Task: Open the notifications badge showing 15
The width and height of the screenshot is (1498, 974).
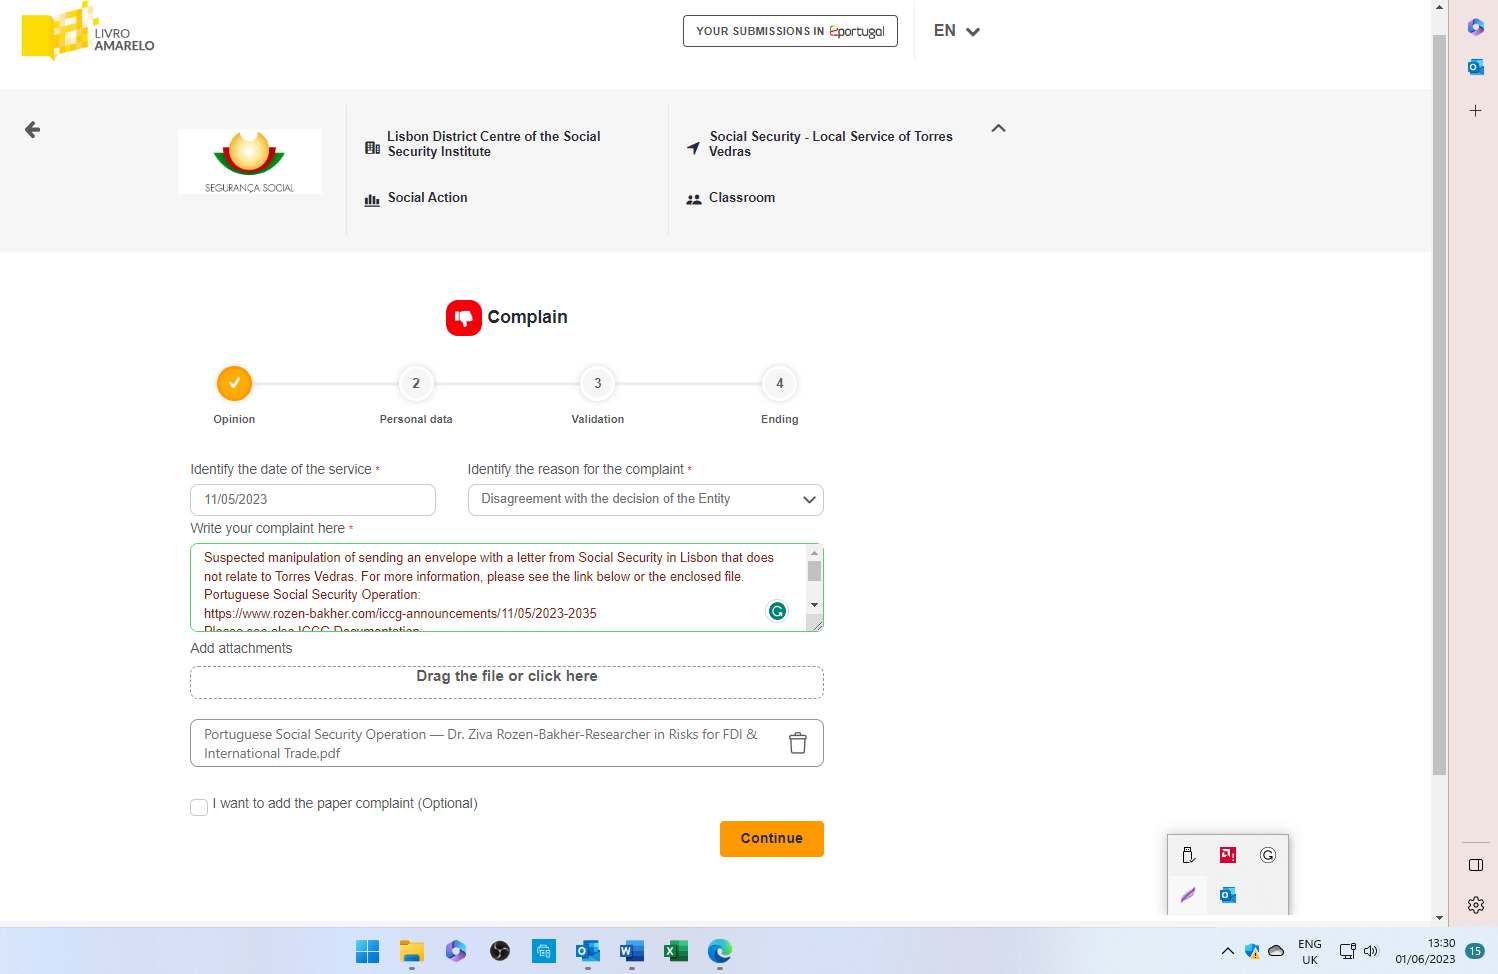Action: [x=1475, y=951]
